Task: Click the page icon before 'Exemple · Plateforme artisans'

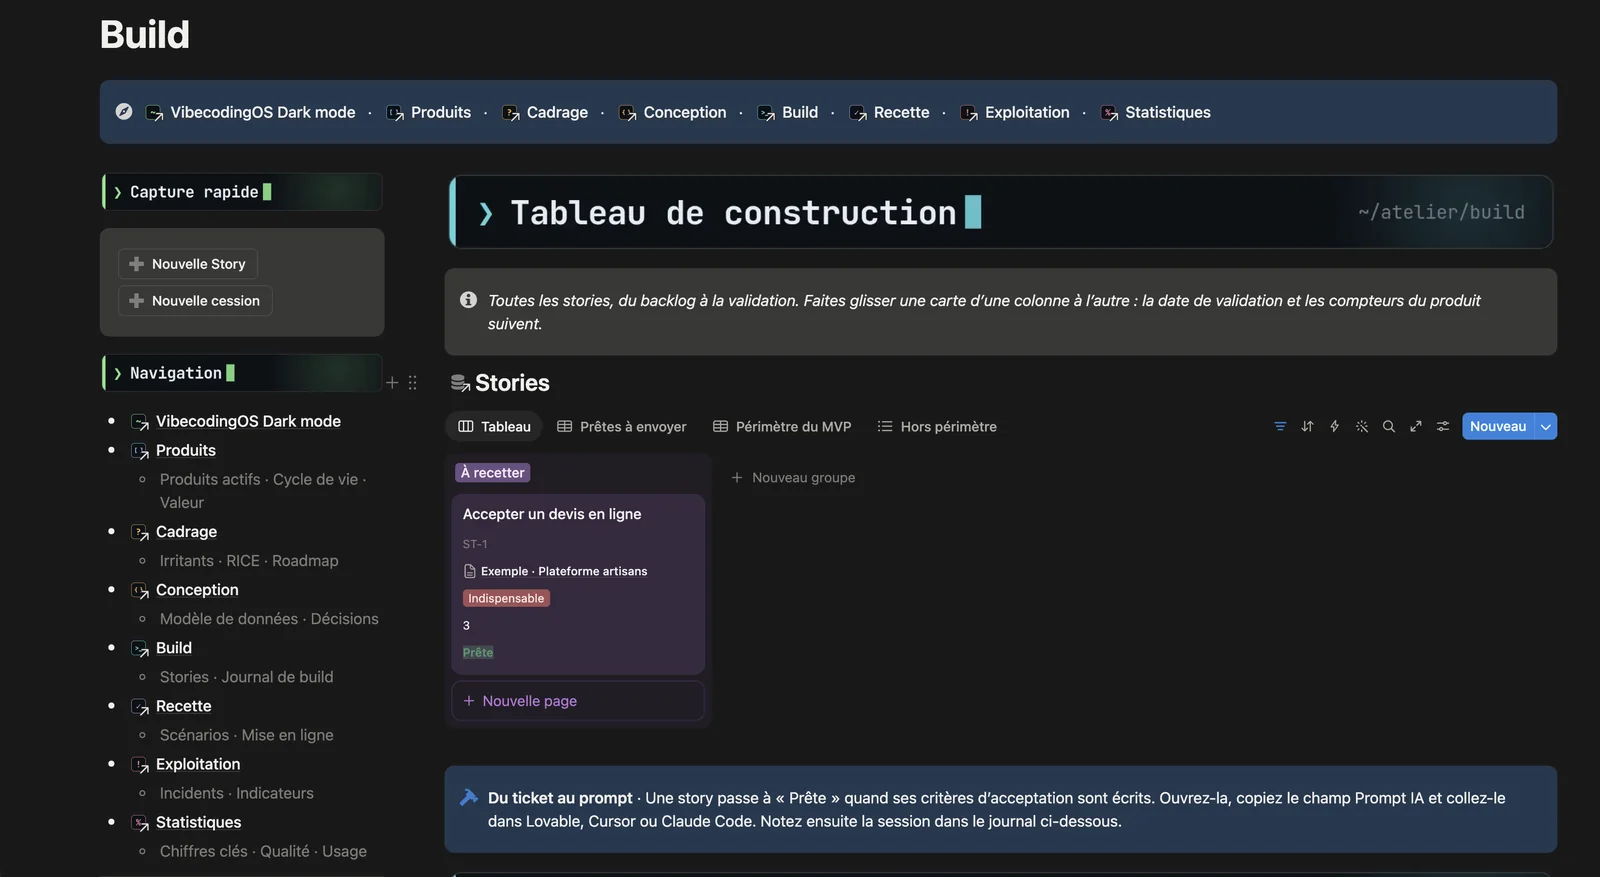Action: [470, 571]
